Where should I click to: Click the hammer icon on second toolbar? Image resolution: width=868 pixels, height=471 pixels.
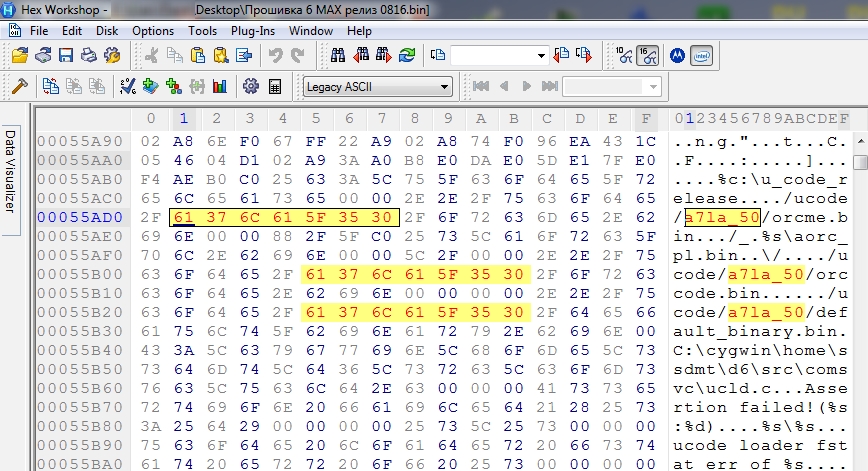(18, 86)
